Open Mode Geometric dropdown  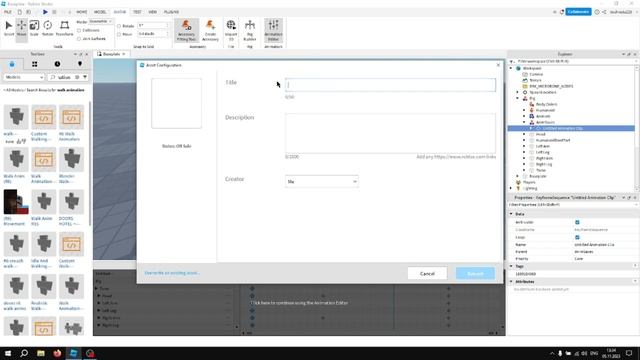click(100, 21)
